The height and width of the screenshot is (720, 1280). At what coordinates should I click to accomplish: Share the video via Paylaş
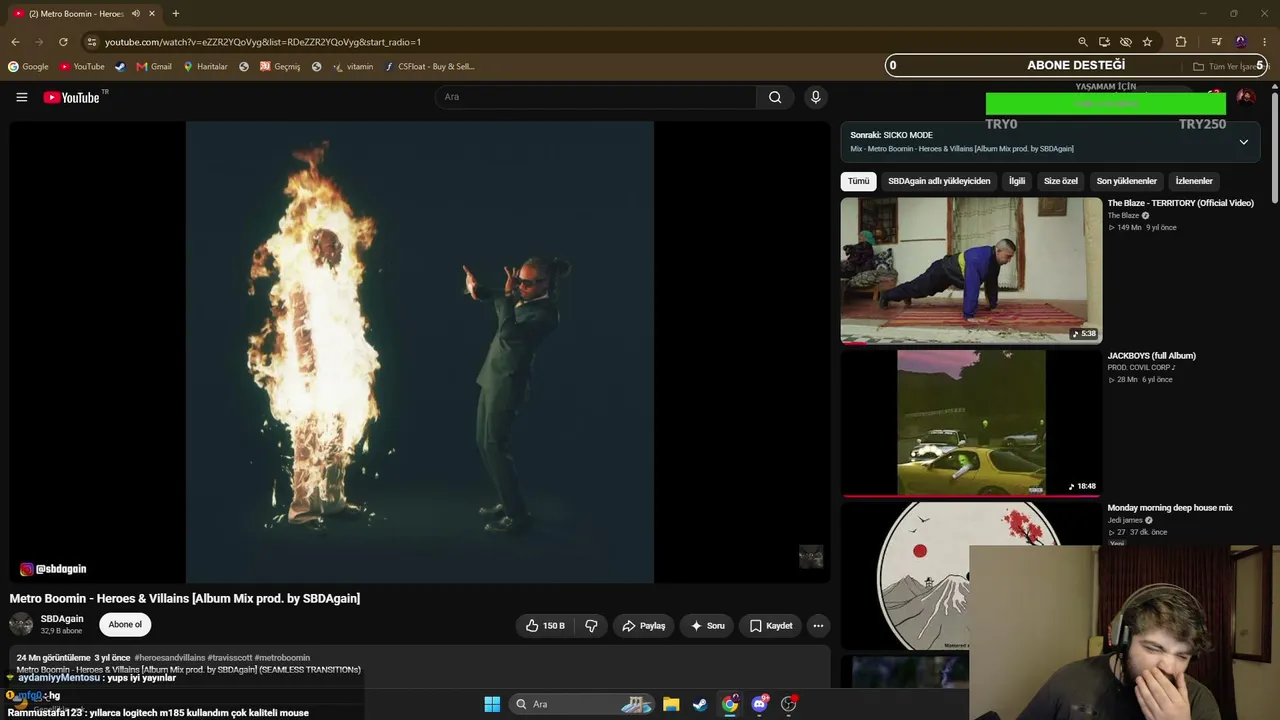(643, 626)
